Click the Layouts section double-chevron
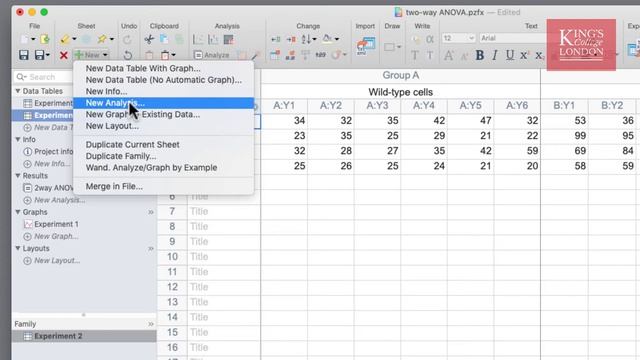The width and height of the screenshot is (640, 360). 151,248
